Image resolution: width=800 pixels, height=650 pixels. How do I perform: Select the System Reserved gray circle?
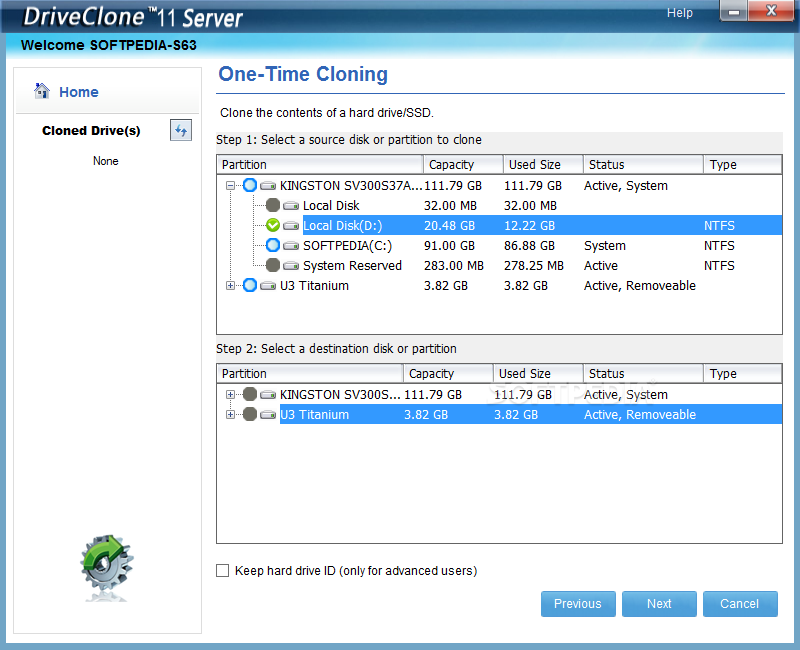coord(273,265)
